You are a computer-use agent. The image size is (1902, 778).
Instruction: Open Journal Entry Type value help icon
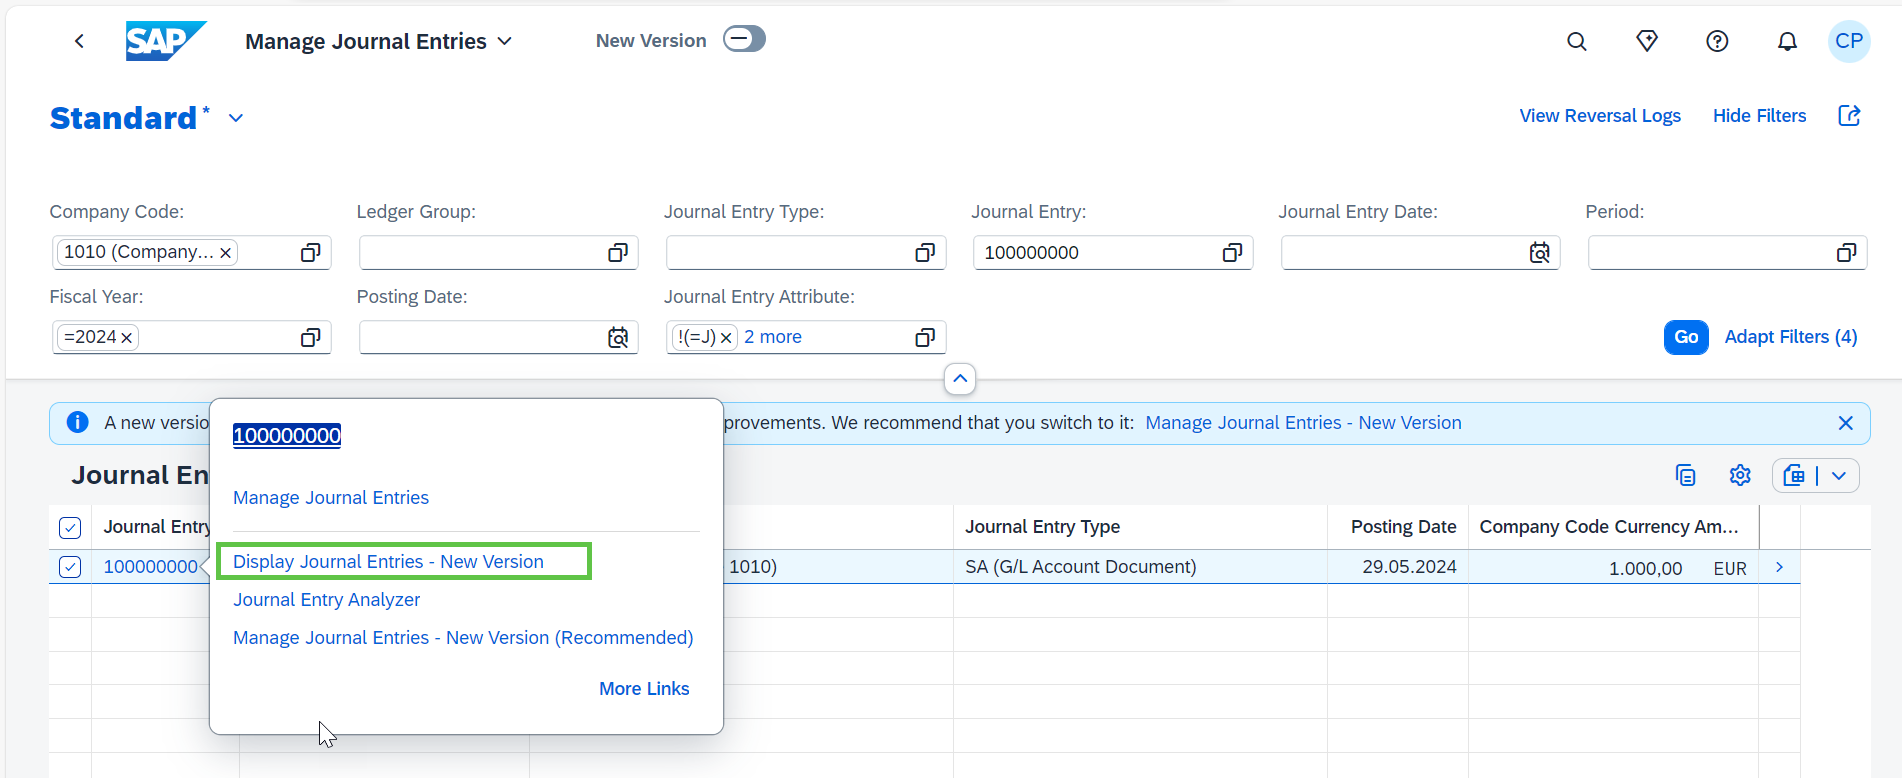coord(925,253)
